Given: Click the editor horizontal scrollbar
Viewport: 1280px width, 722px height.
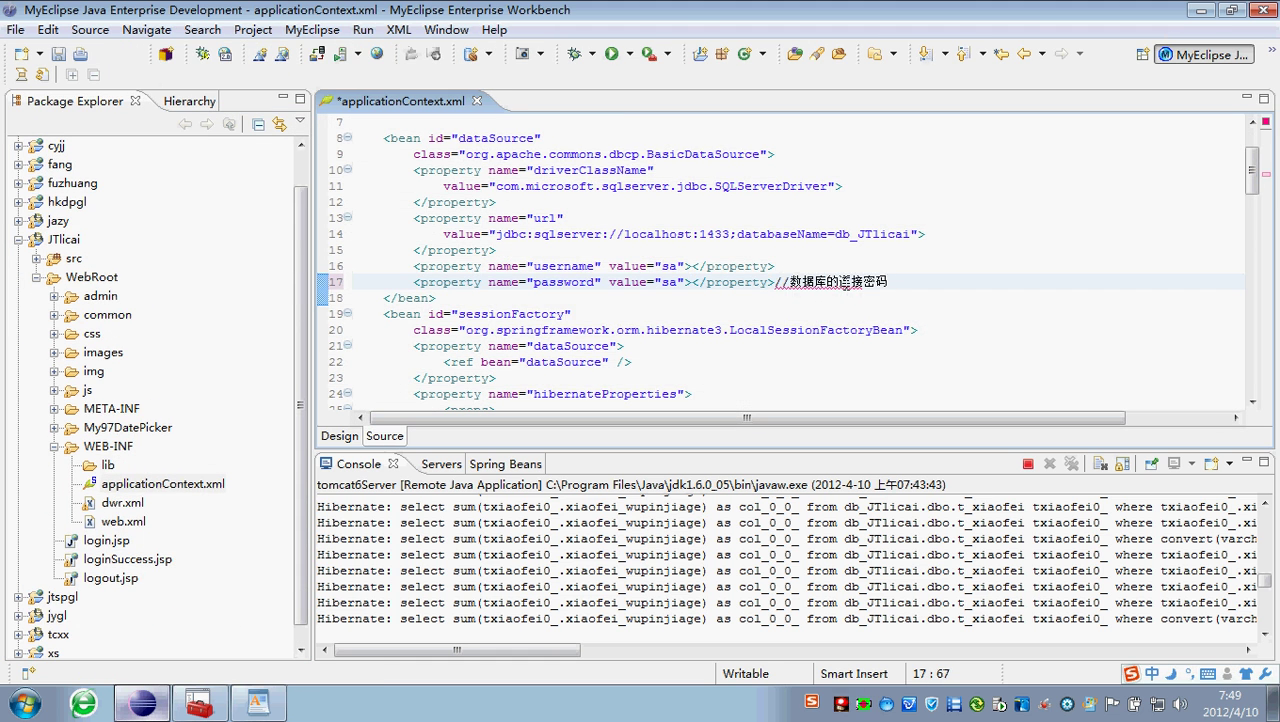Looking at the screenshot, I should (747, 418).
